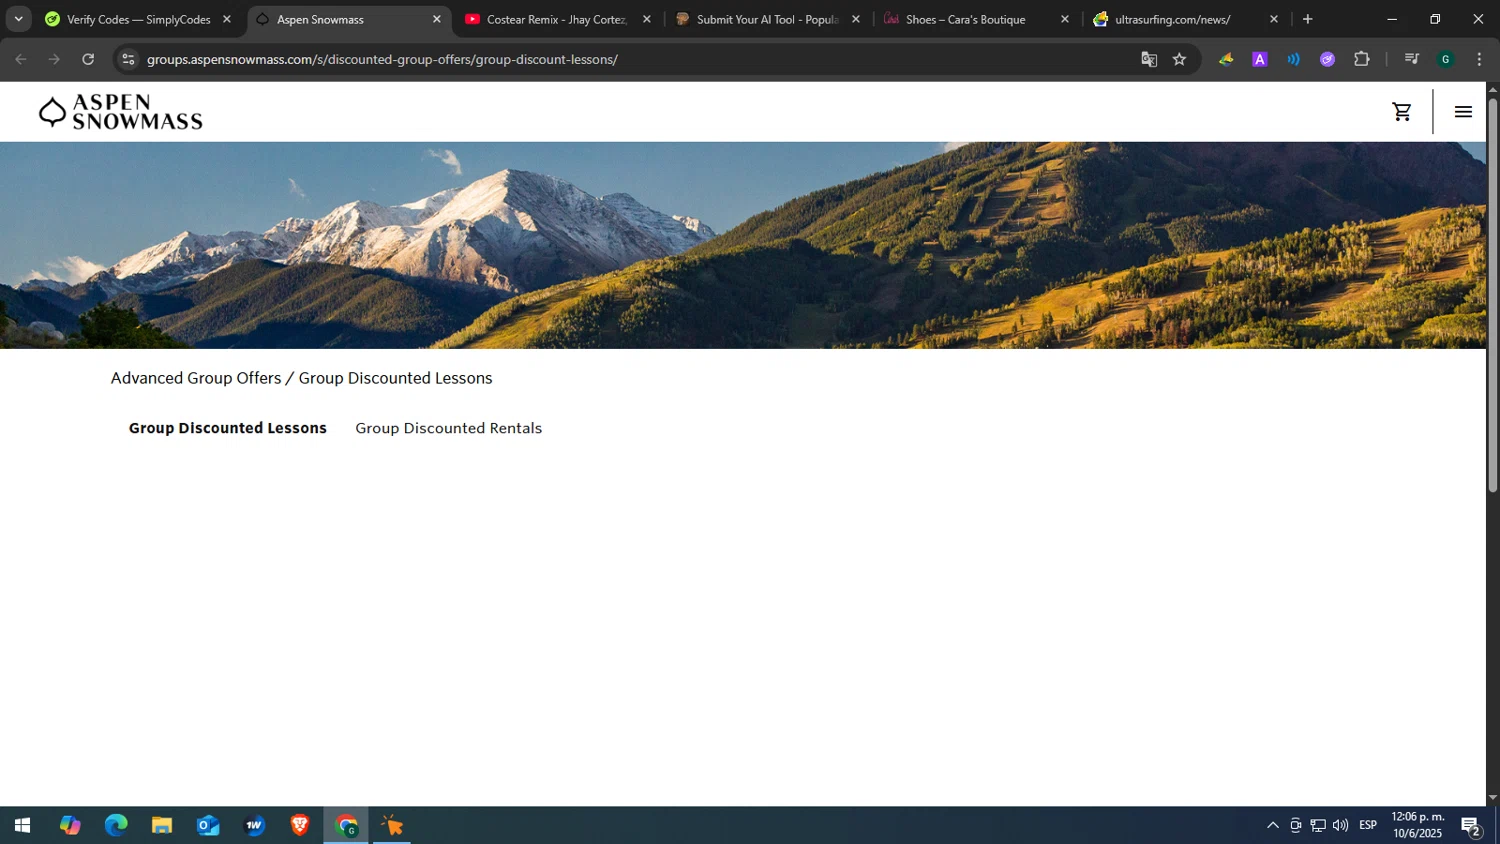1500x844 pixels.
Task: Open the Extensions puzzle icon
Action: pos(1361,59)
